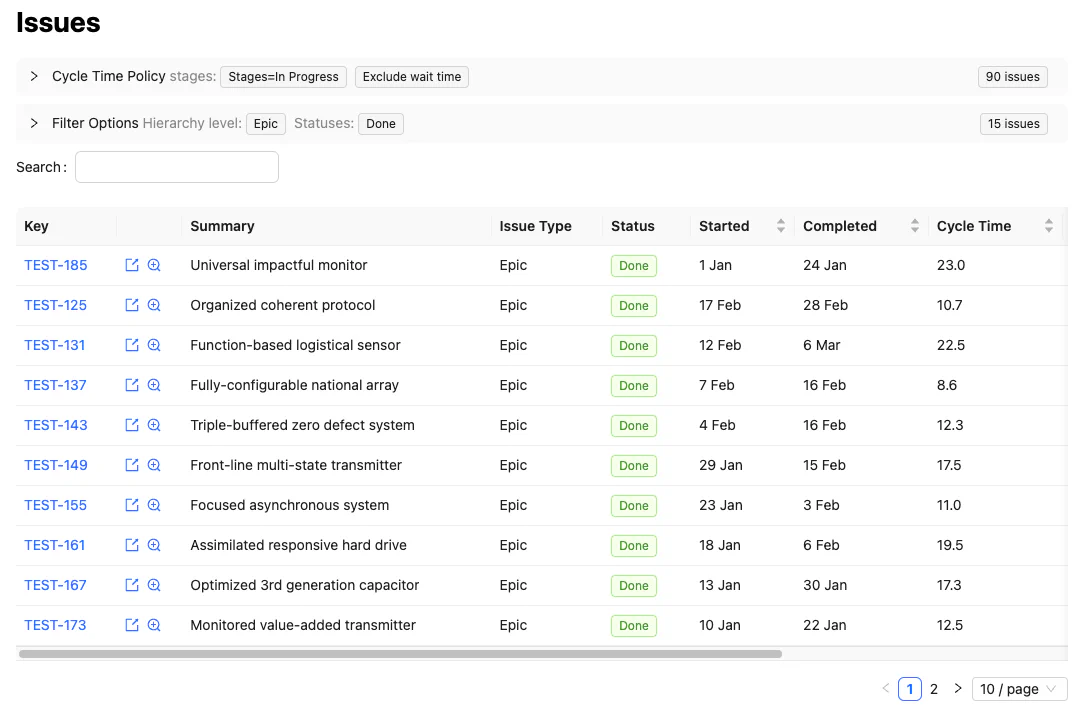The width and height of the screenshot is (1078, 706).
Task: Click summary 'Triple-buffered zero defect system'
Action: [x=302, y=425]
